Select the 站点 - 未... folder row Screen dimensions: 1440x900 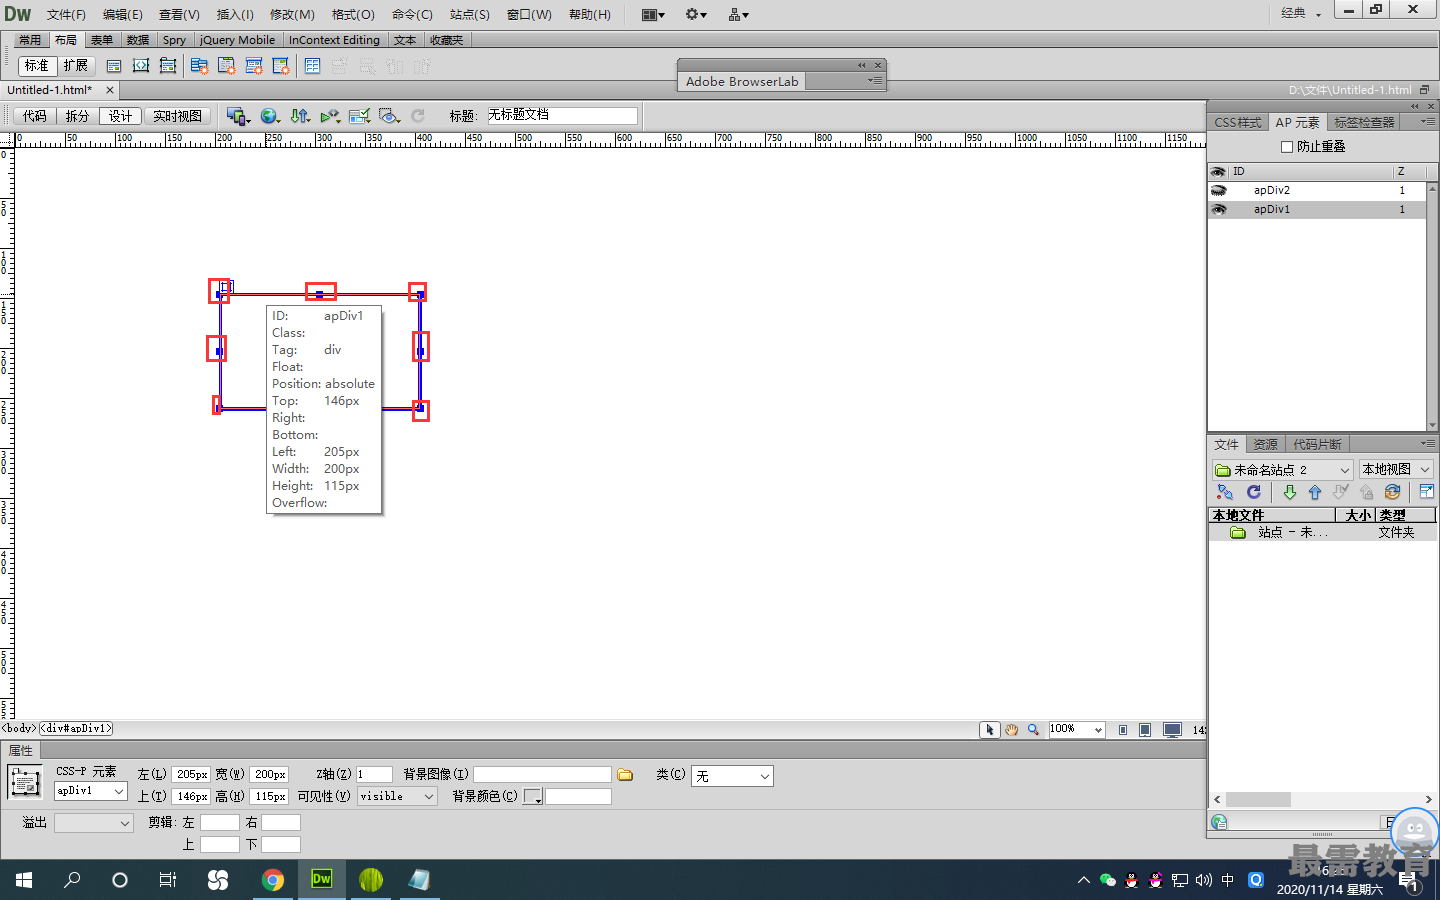pos(1323,533)
